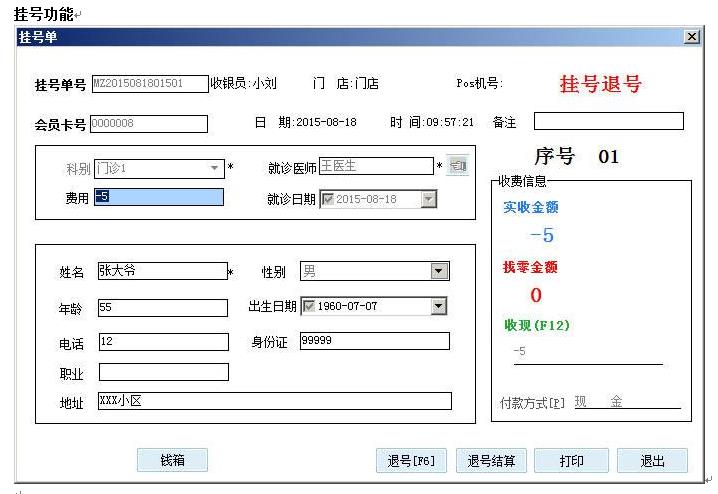This screenshot has width=718, height=494.
Task: Click the 身份证 ID number field
Action: click(374, 341)
